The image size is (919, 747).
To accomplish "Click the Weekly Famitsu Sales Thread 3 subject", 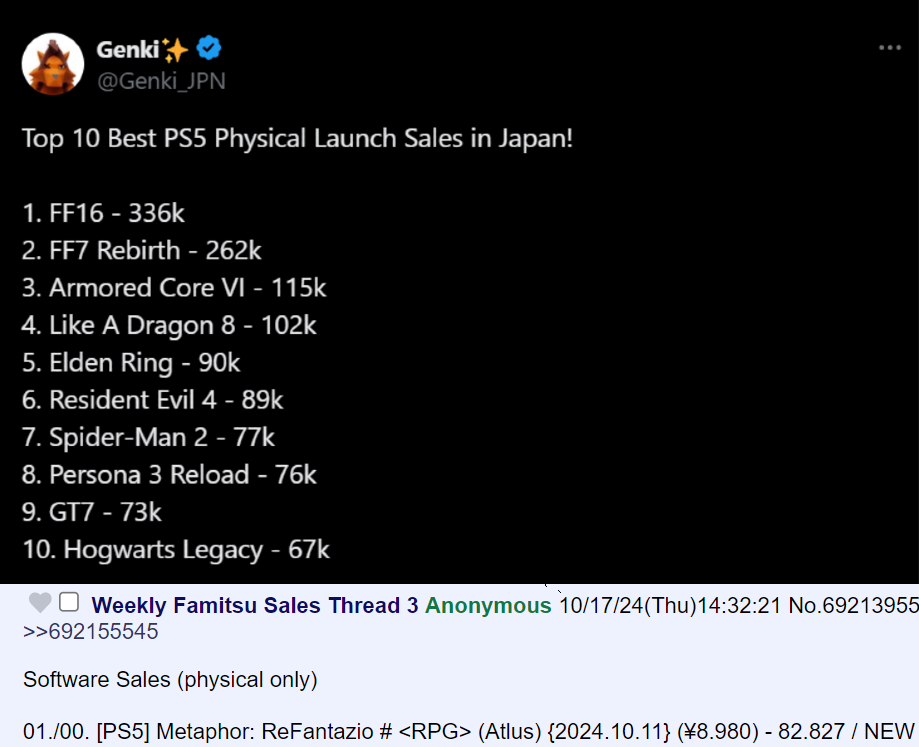I will tap(254, 605).
